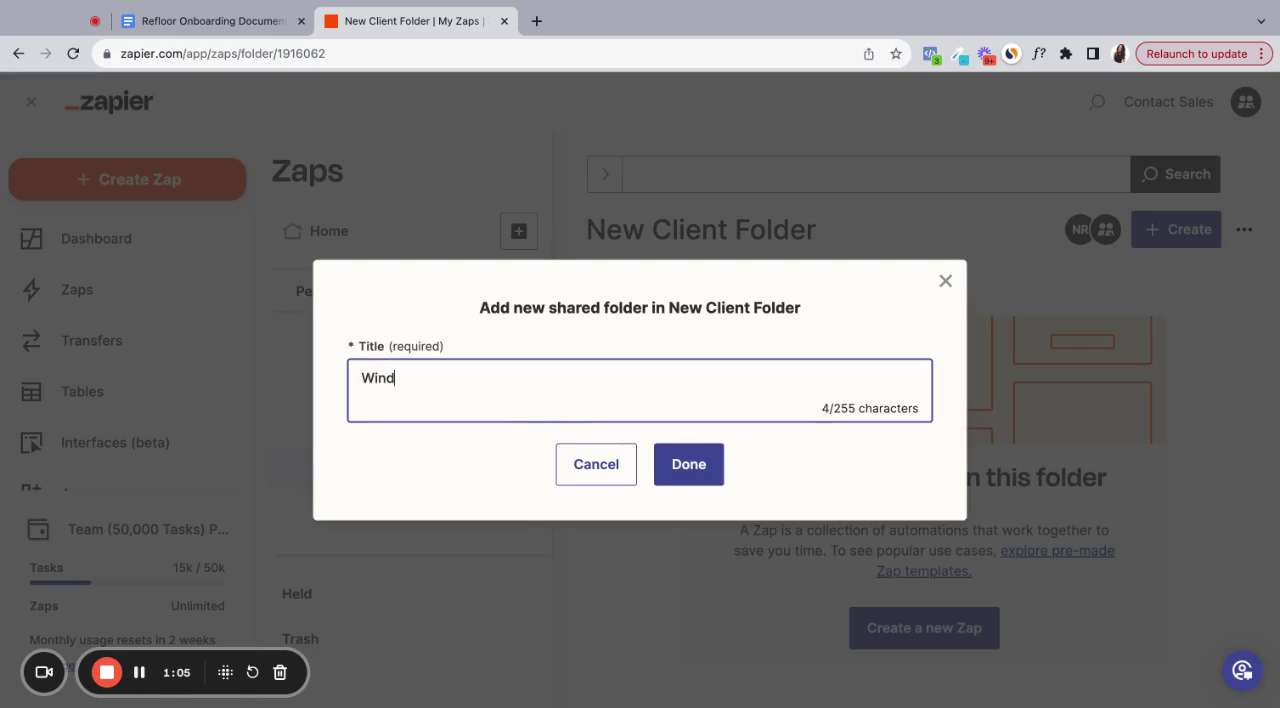Click the NR member avatar
Screen dimensions: 1280x708
(1079, 229)
